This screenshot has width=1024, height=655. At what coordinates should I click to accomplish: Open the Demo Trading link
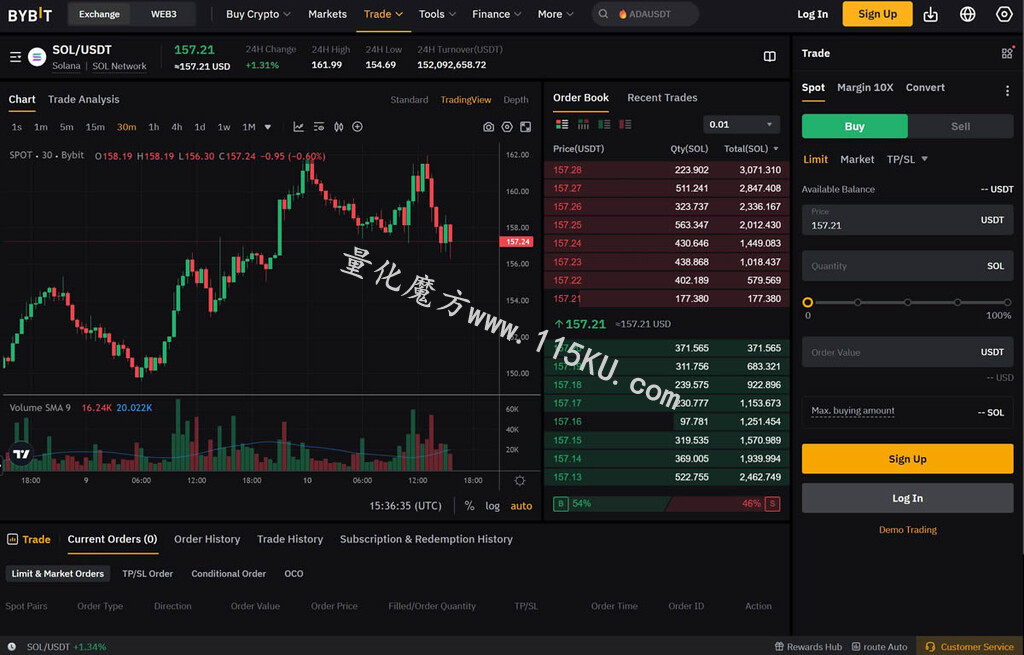click(x=907, y=530)
